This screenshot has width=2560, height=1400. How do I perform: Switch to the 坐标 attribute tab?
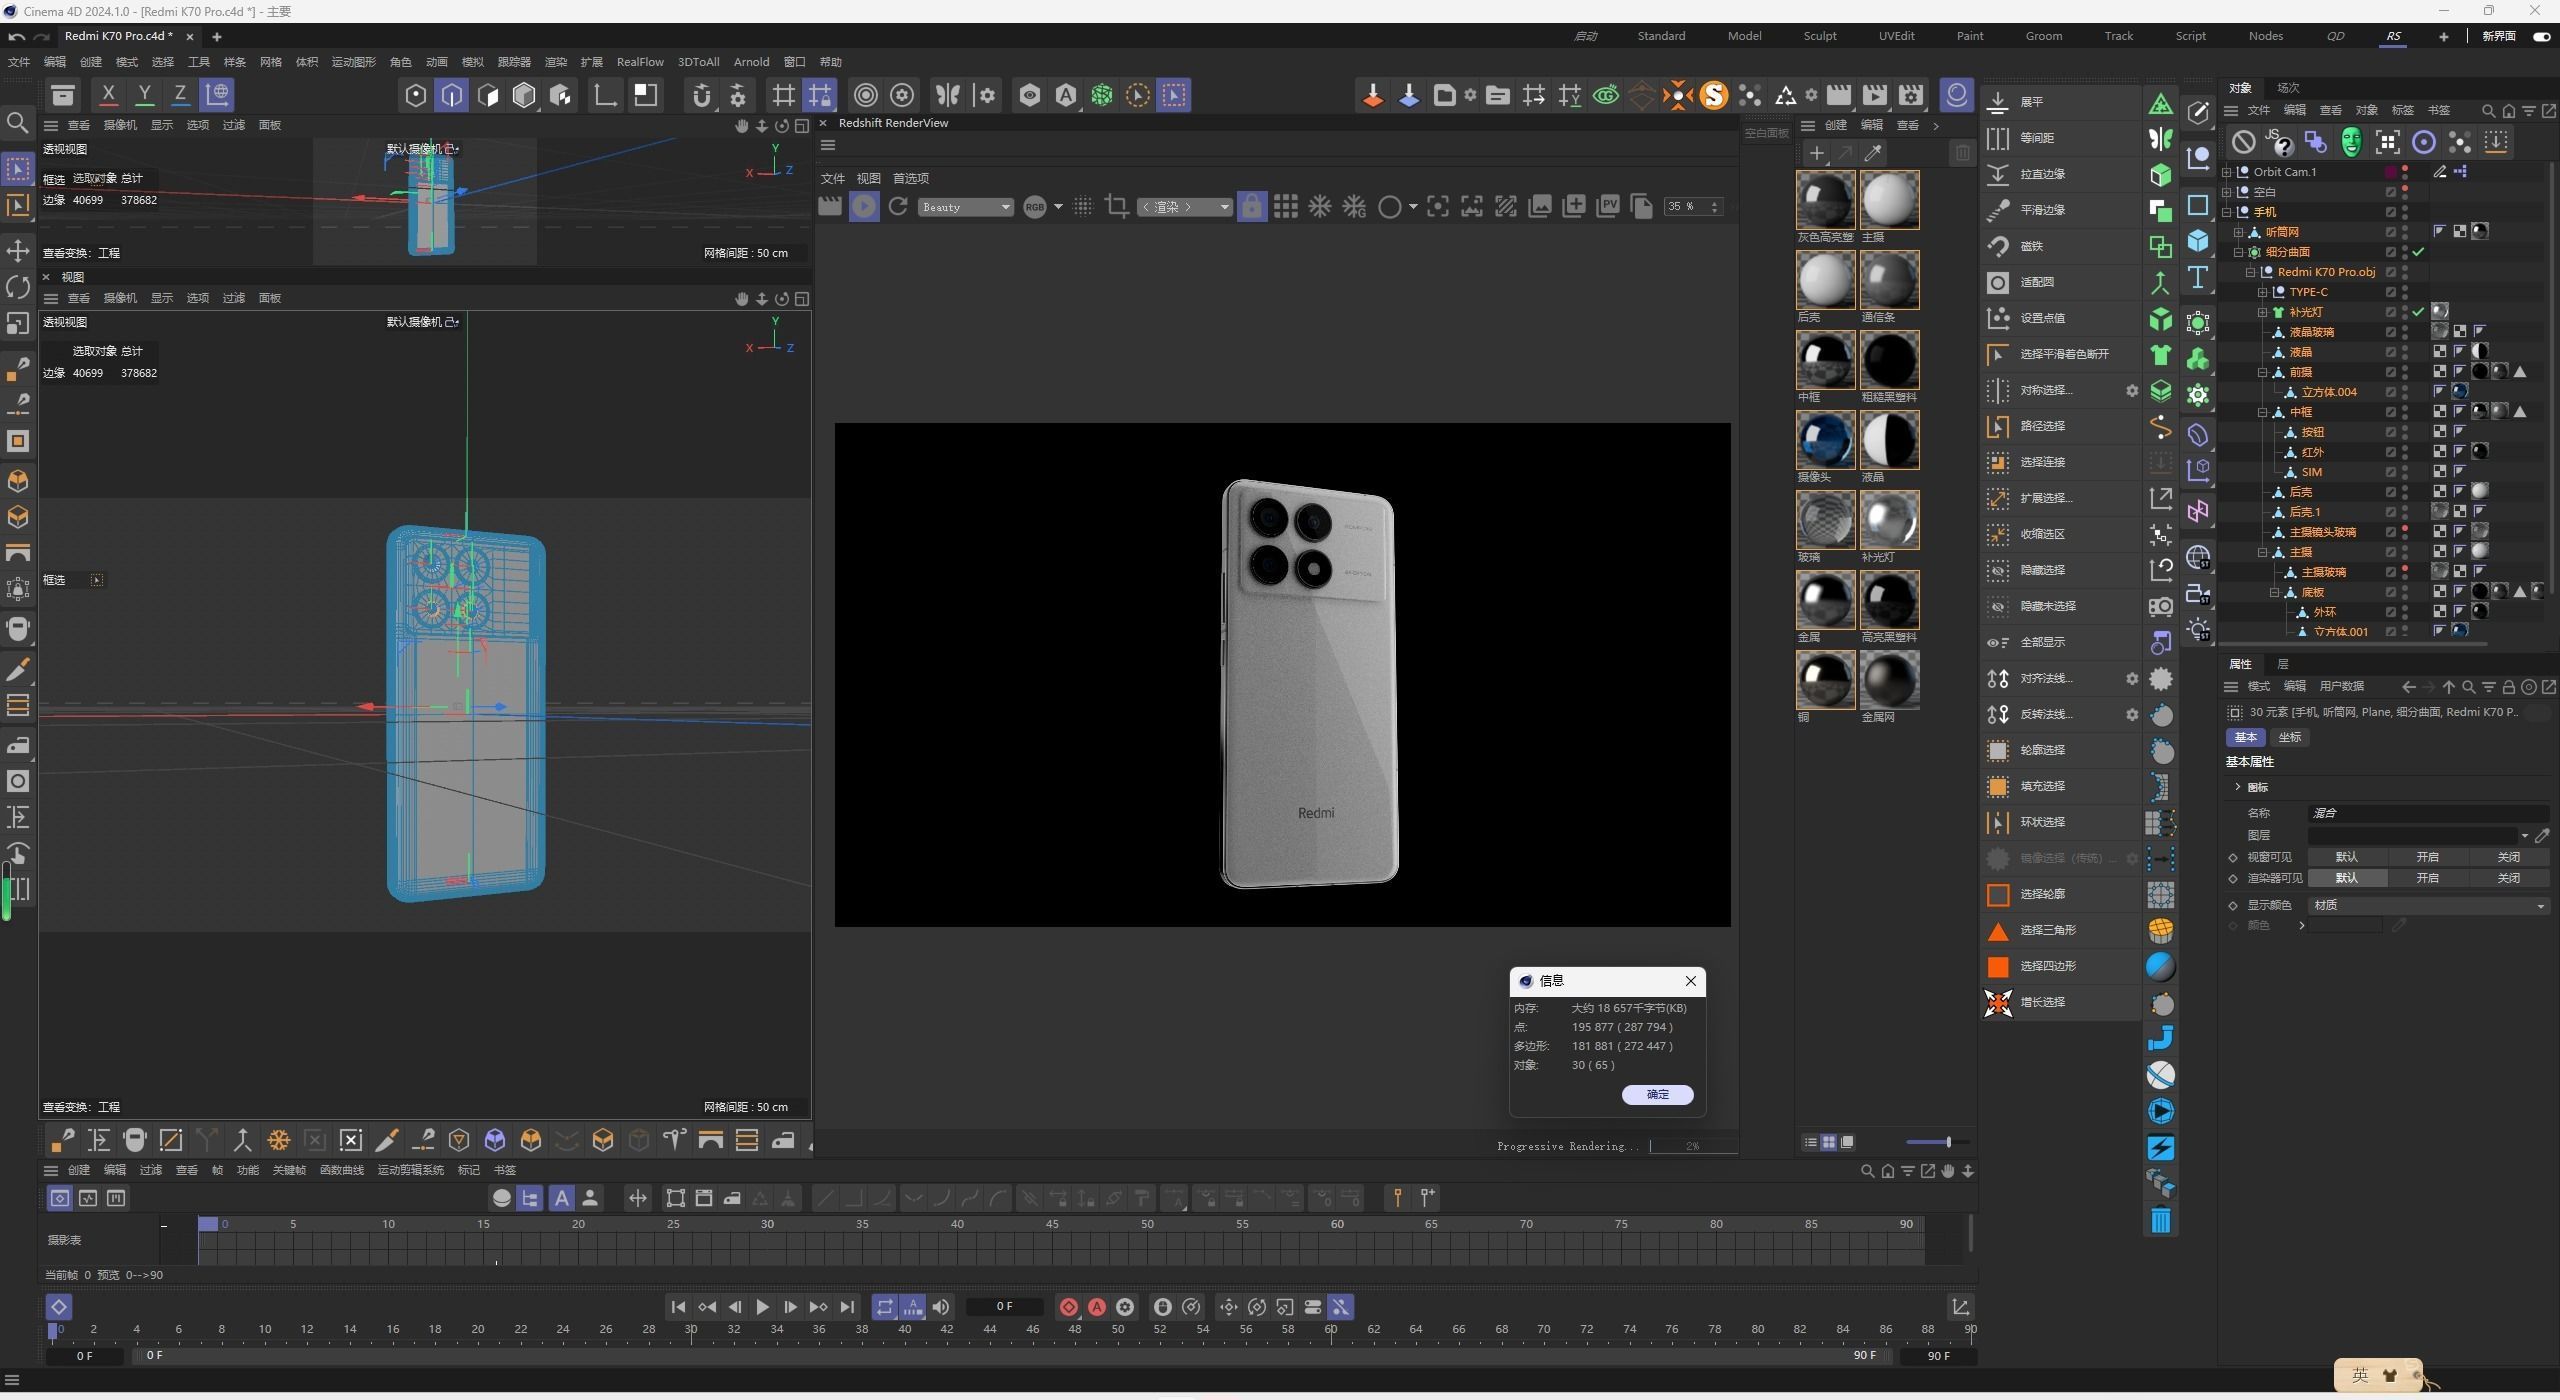coord(2290,737)
